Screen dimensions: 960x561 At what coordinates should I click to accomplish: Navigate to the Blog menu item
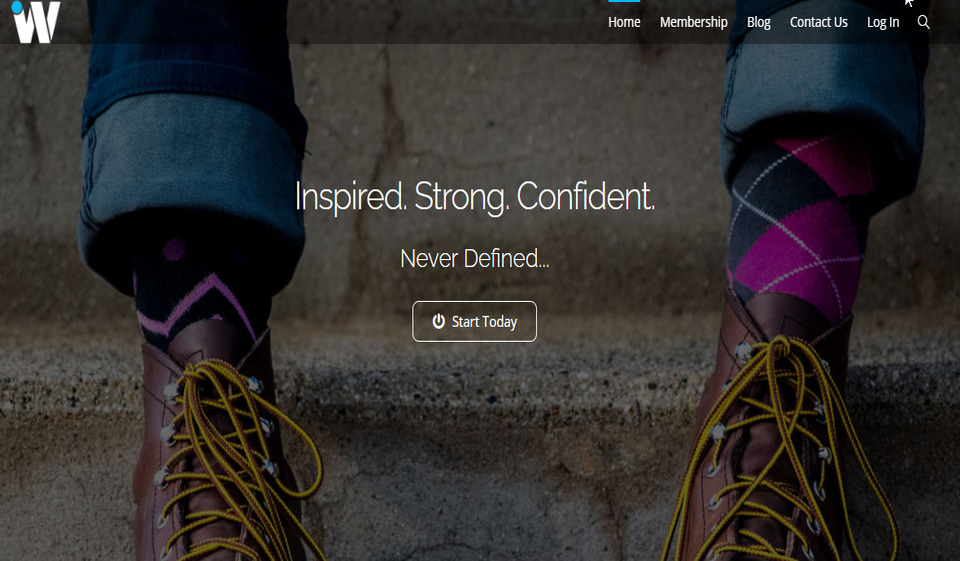click(759, 23)
